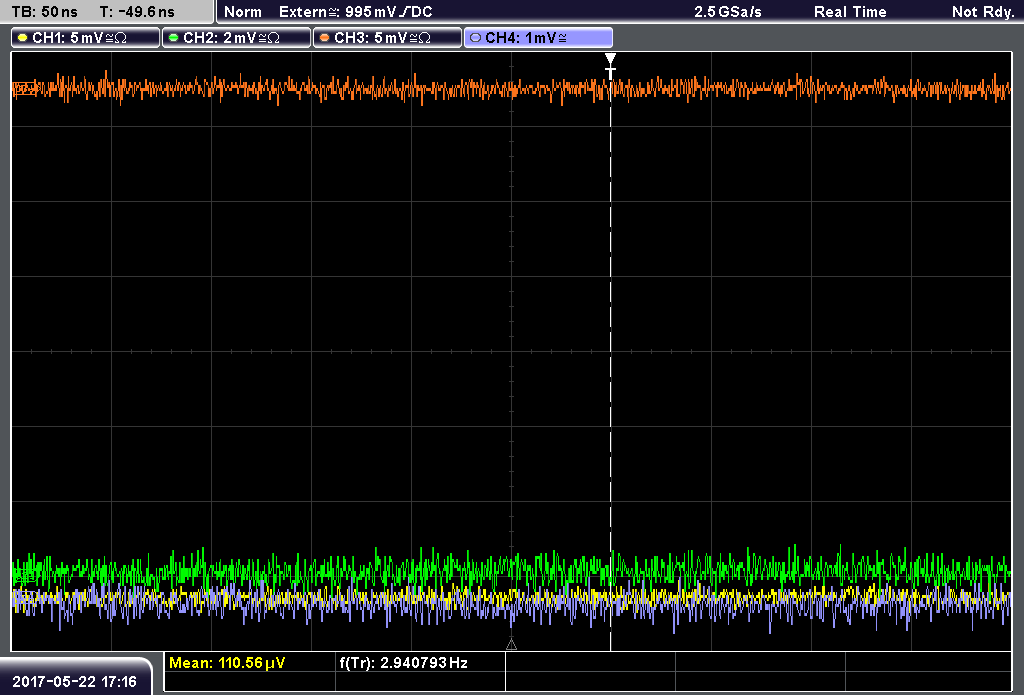
Task: Click the Extern 995 mV DC trigger readout
Action: pyautogui.click(x=356, y=12)
